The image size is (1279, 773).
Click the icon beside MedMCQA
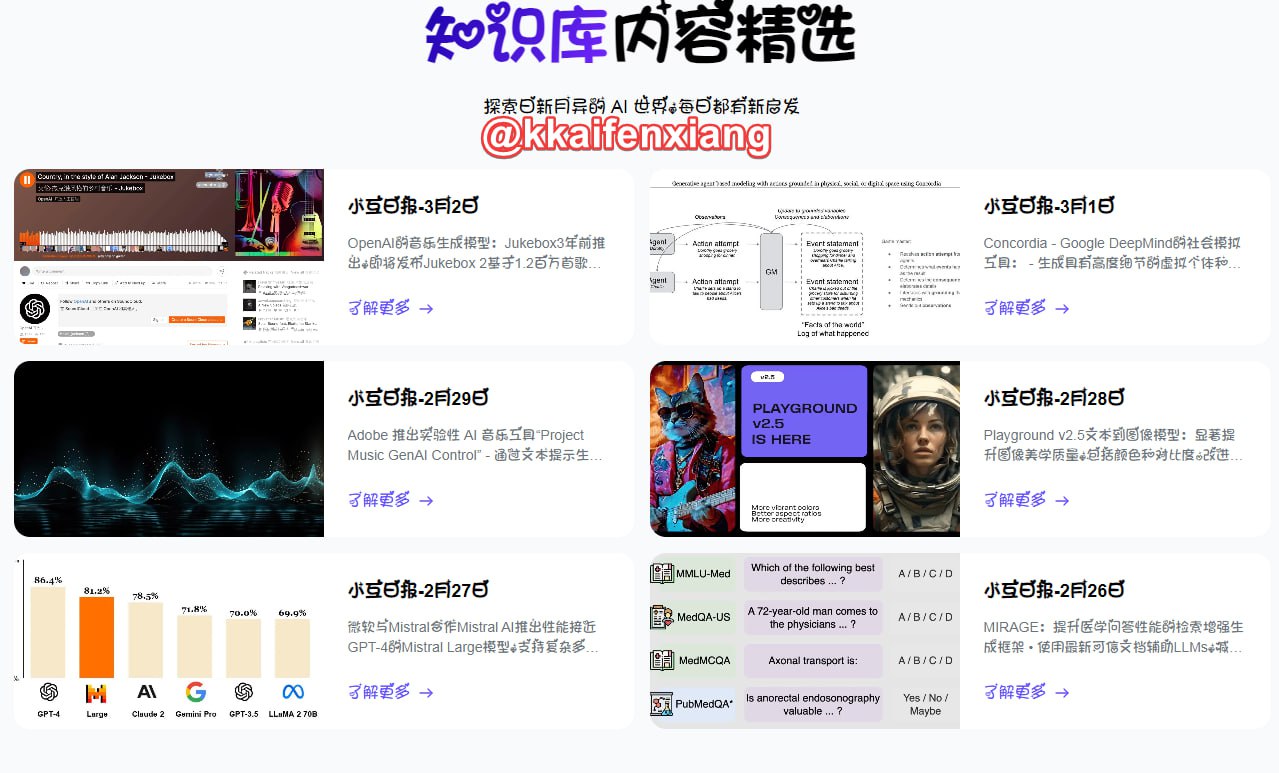coord(662,660)
